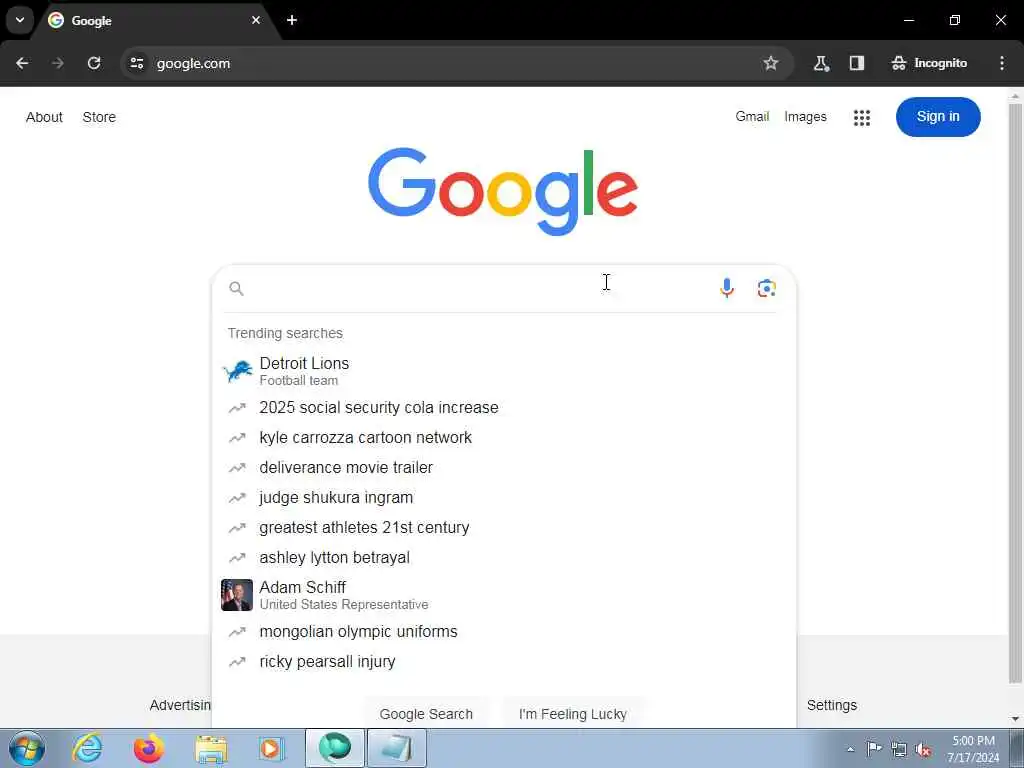Click the Incognito indicator
Image resolution: width=1024 pixels, height=768 pixels.
pyautogui.click(x=929, y=63)
